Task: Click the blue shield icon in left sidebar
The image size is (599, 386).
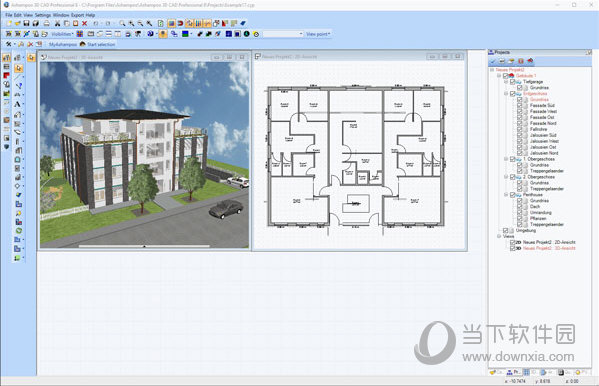Action: [6, 147]
